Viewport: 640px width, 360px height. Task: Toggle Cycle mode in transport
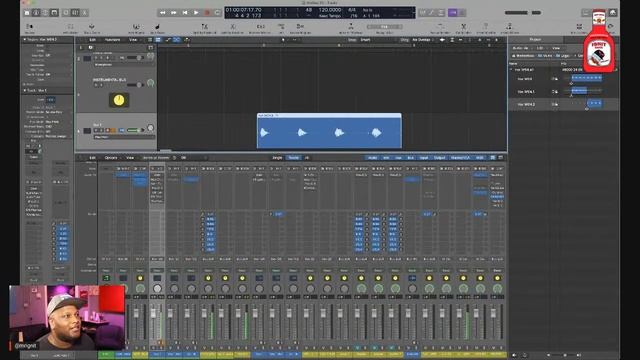[x=217, y=13]
